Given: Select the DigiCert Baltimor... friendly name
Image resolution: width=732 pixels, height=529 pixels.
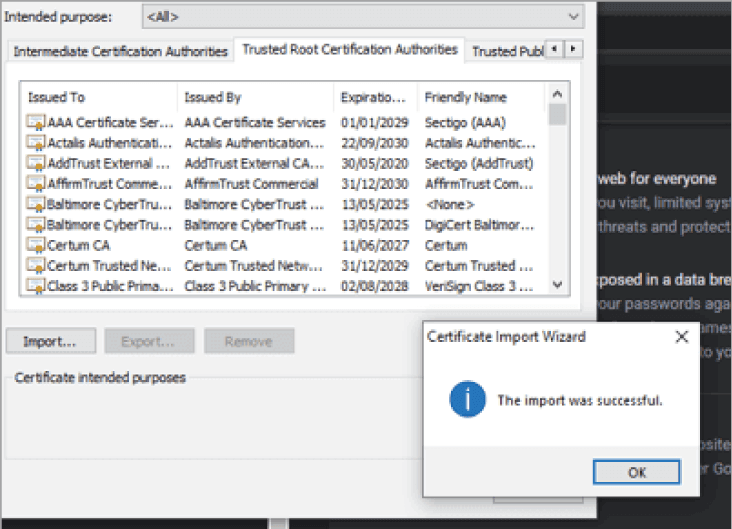Looking at the screenshot, I should coord(479,225).
